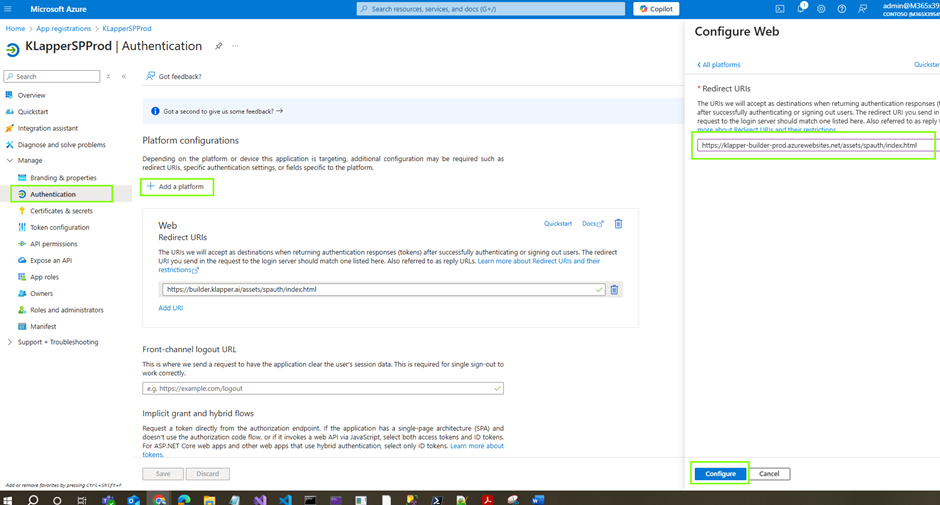Open the notifications bell
Viewport: 940px width, 505px height.
800,9
